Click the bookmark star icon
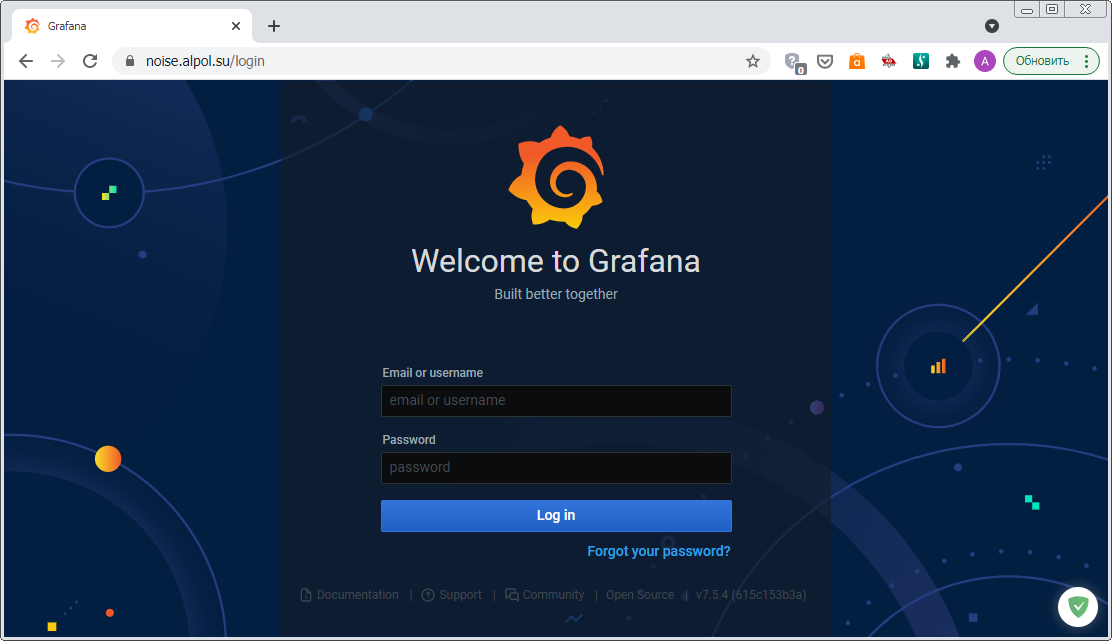This screenshot has height=641, width=1112. (x=753, y=61)
